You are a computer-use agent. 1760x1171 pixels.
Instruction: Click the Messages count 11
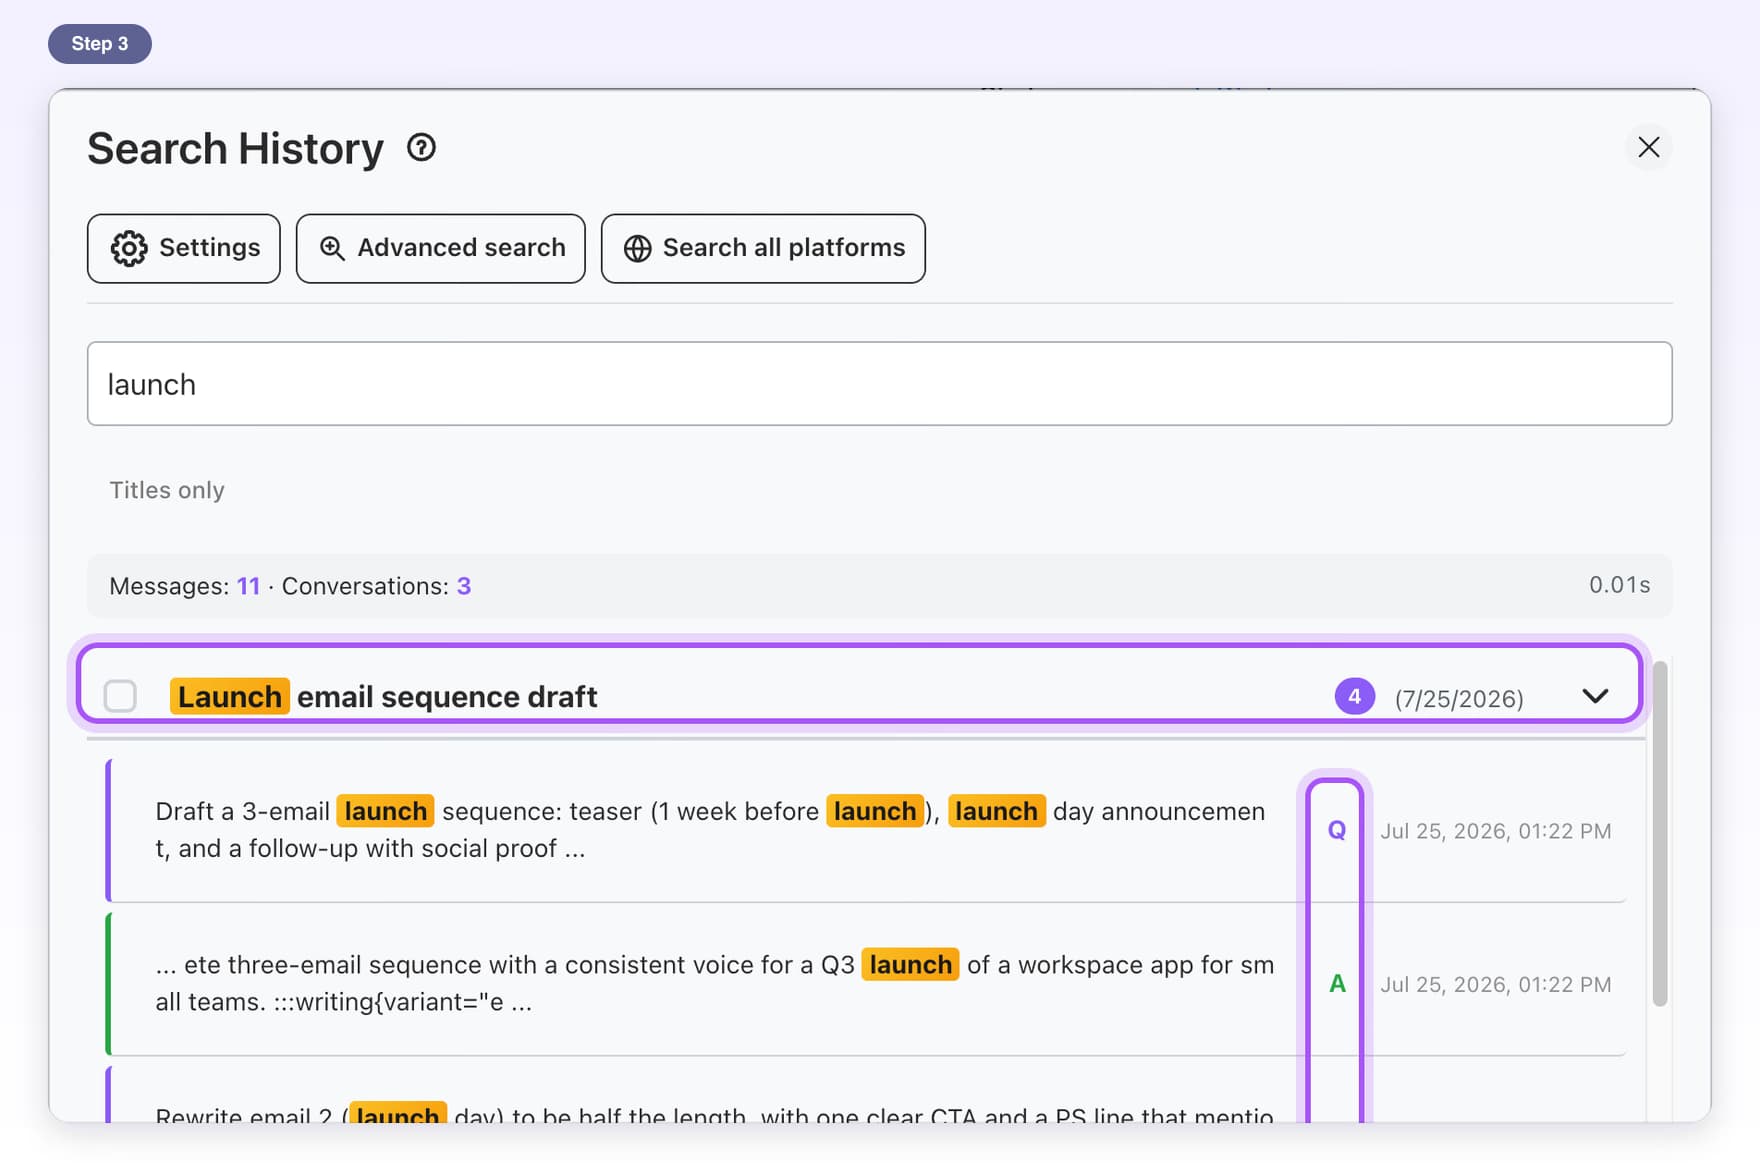coord(248,586)
